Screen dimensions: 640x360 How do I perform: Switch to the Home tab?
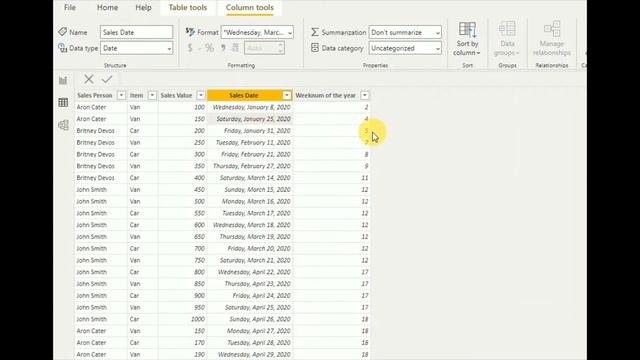(x=107, y=7)
